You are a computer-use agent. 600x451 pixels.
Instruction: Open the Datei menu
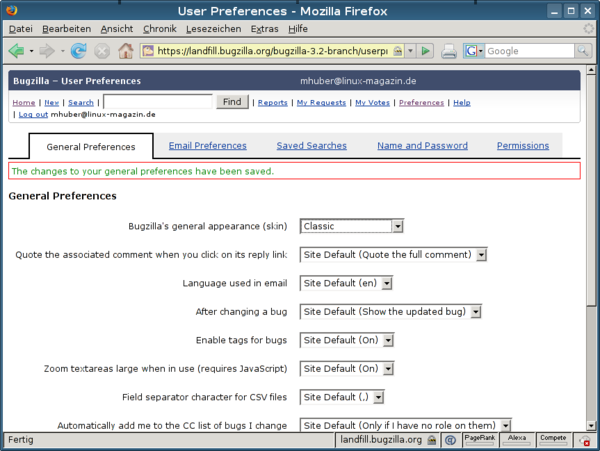(21, 29)
